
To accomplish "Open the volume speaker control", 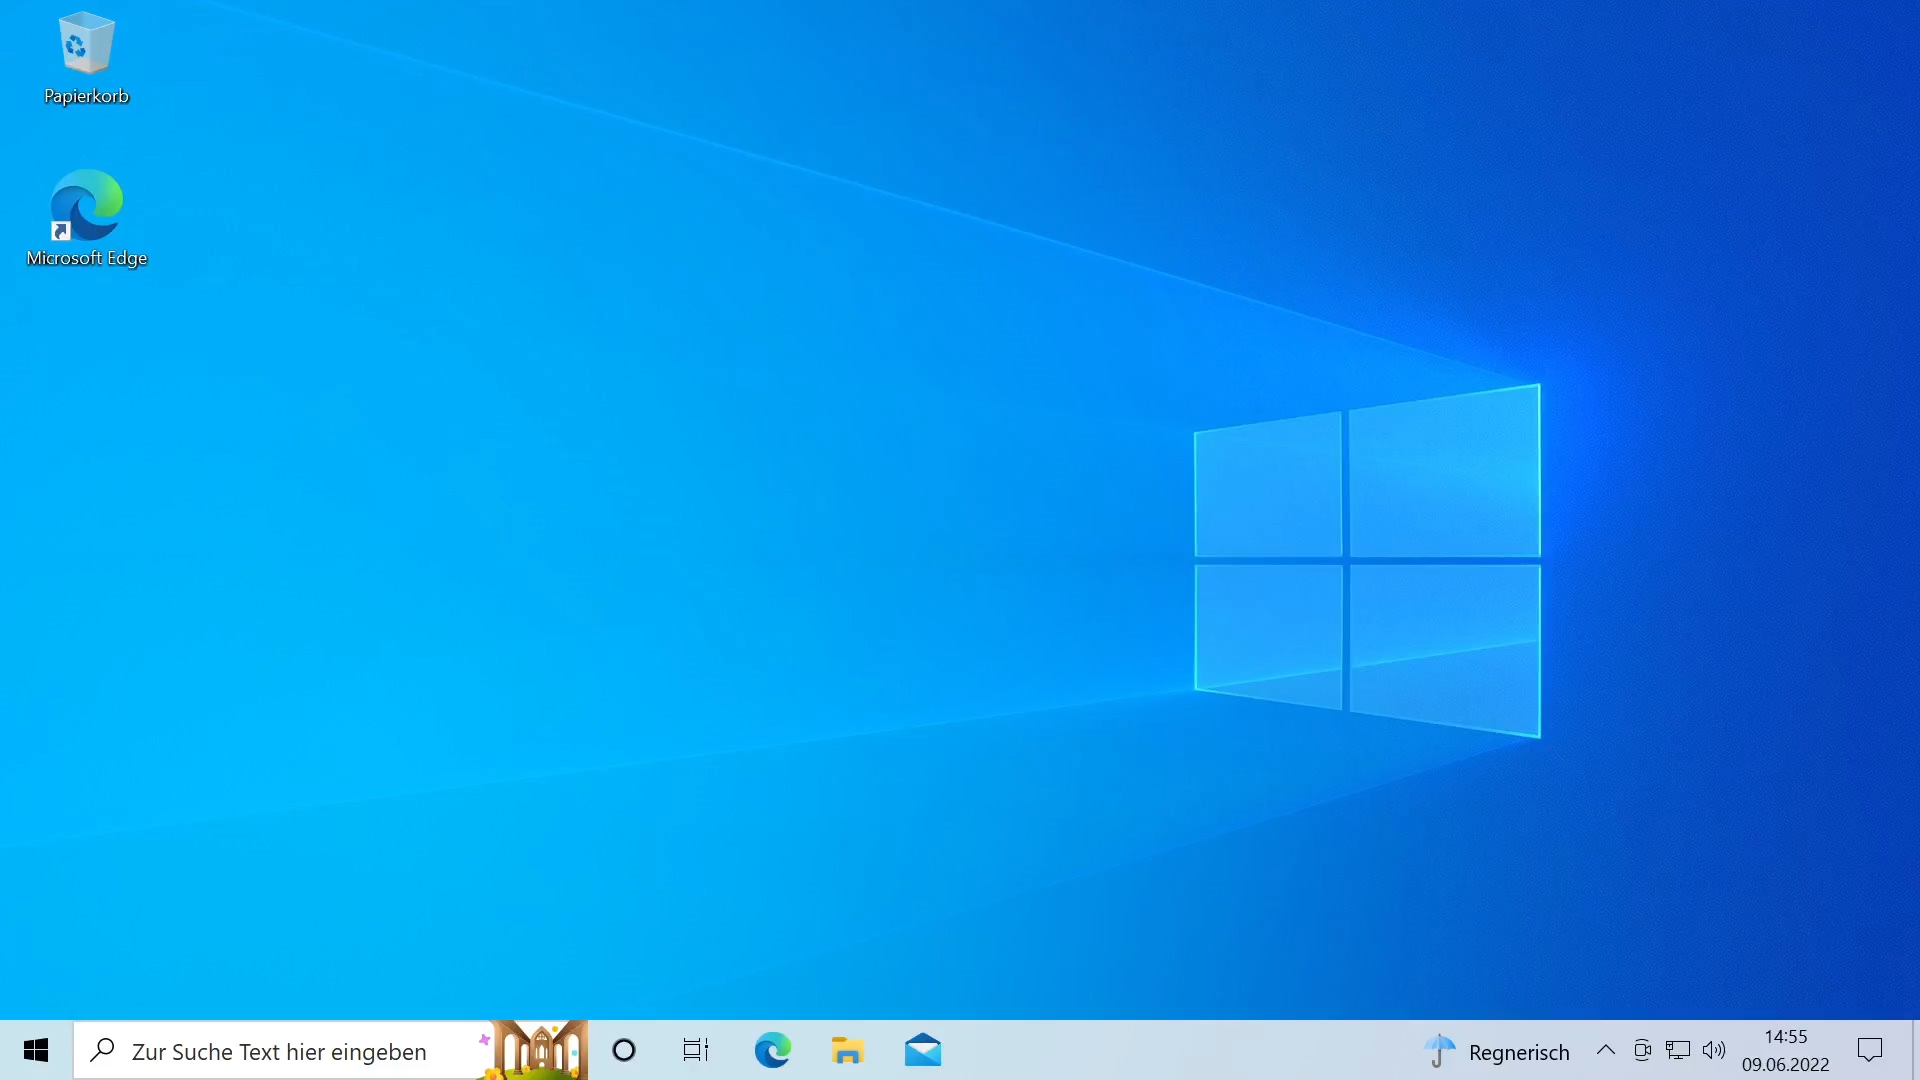I will click(x=1714, y=1050).
